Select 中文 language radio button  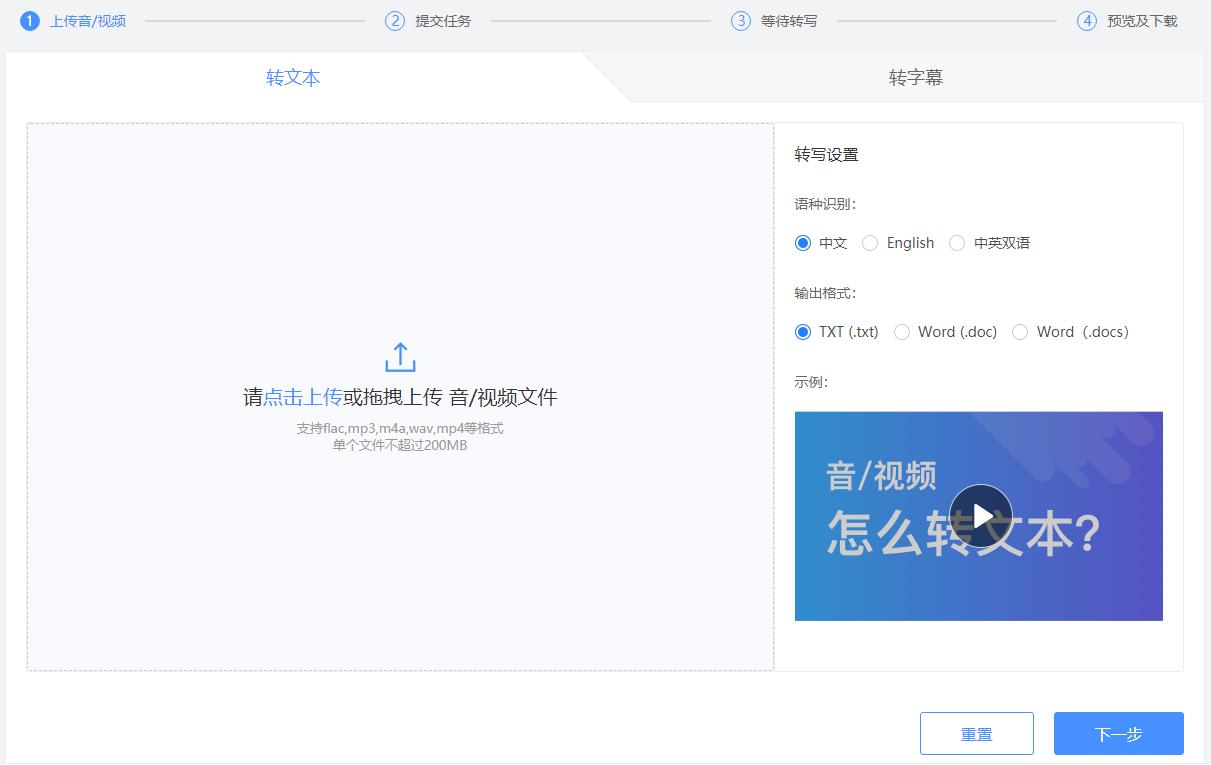click(803, 243)
